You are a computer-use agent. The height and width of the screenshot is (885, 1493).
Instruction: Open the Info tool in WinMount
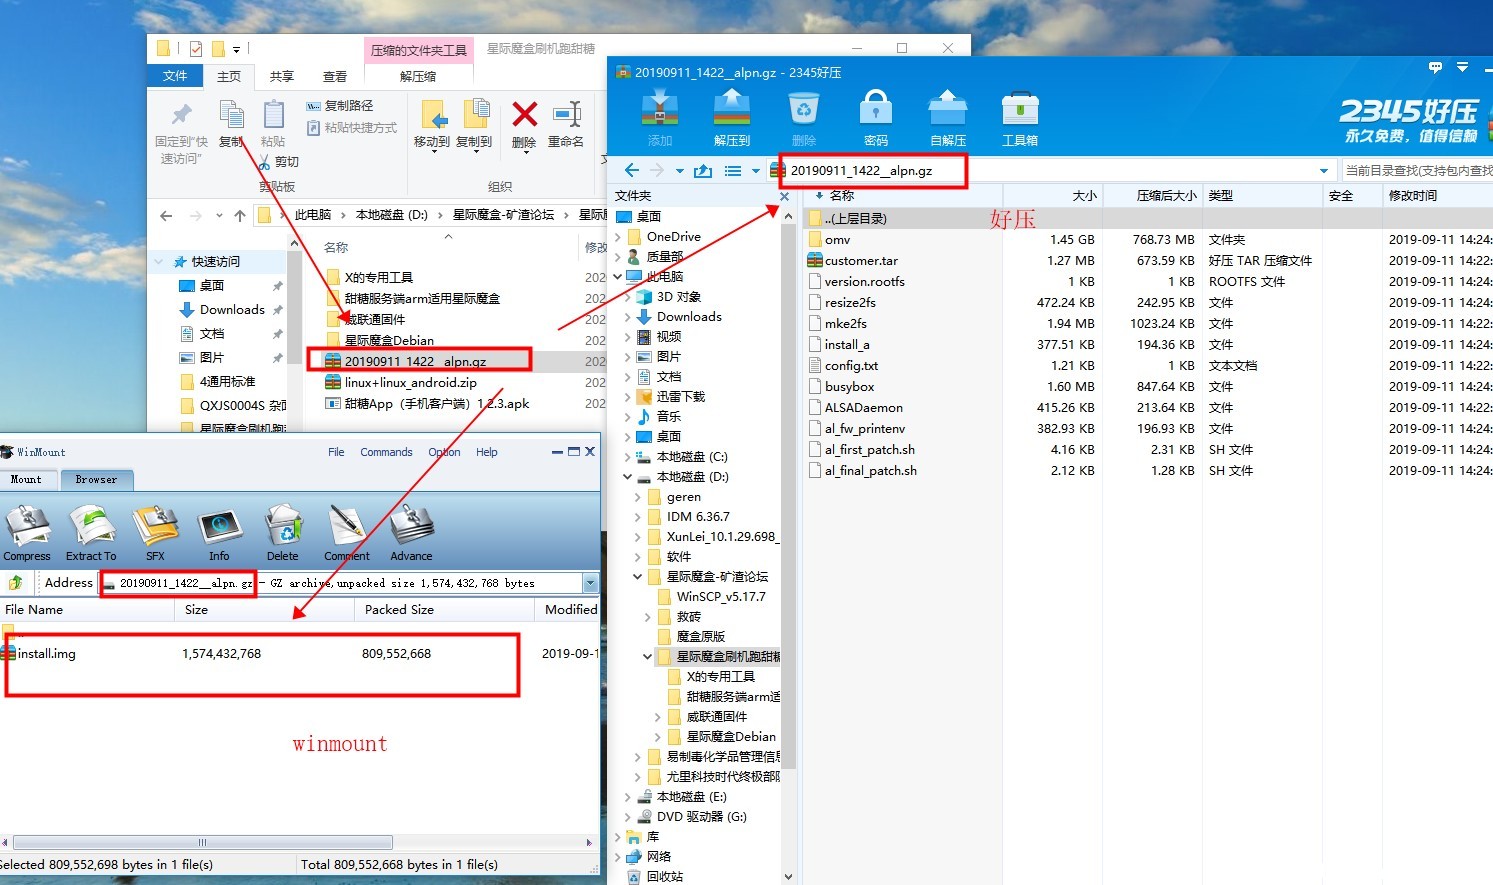[x=219, y=530]
